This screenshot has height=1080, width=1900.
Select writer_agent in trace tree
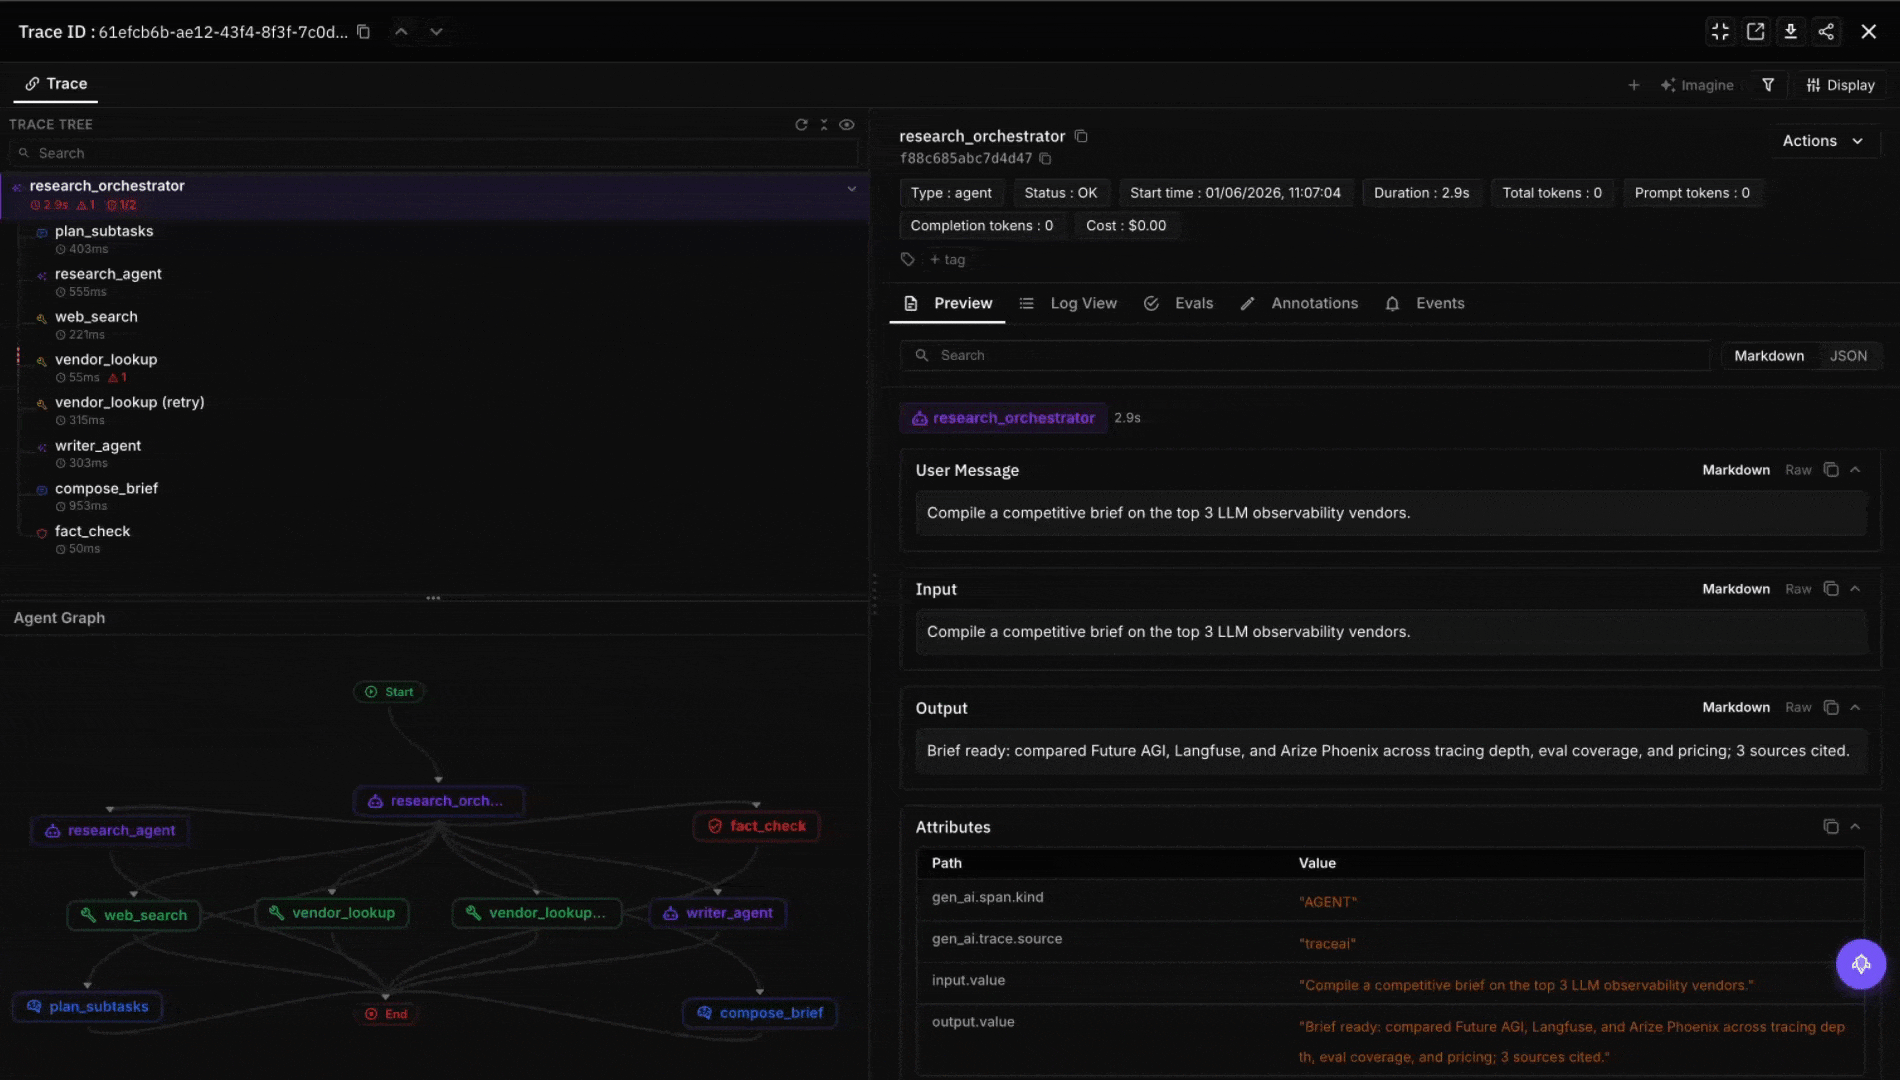434,453
